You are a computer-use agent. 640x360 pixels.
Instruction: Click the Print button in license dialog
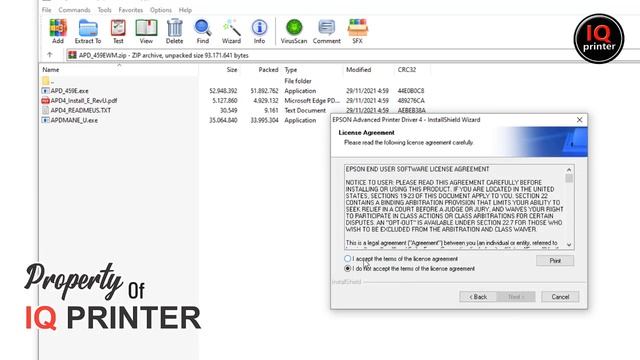click(555, 260)
